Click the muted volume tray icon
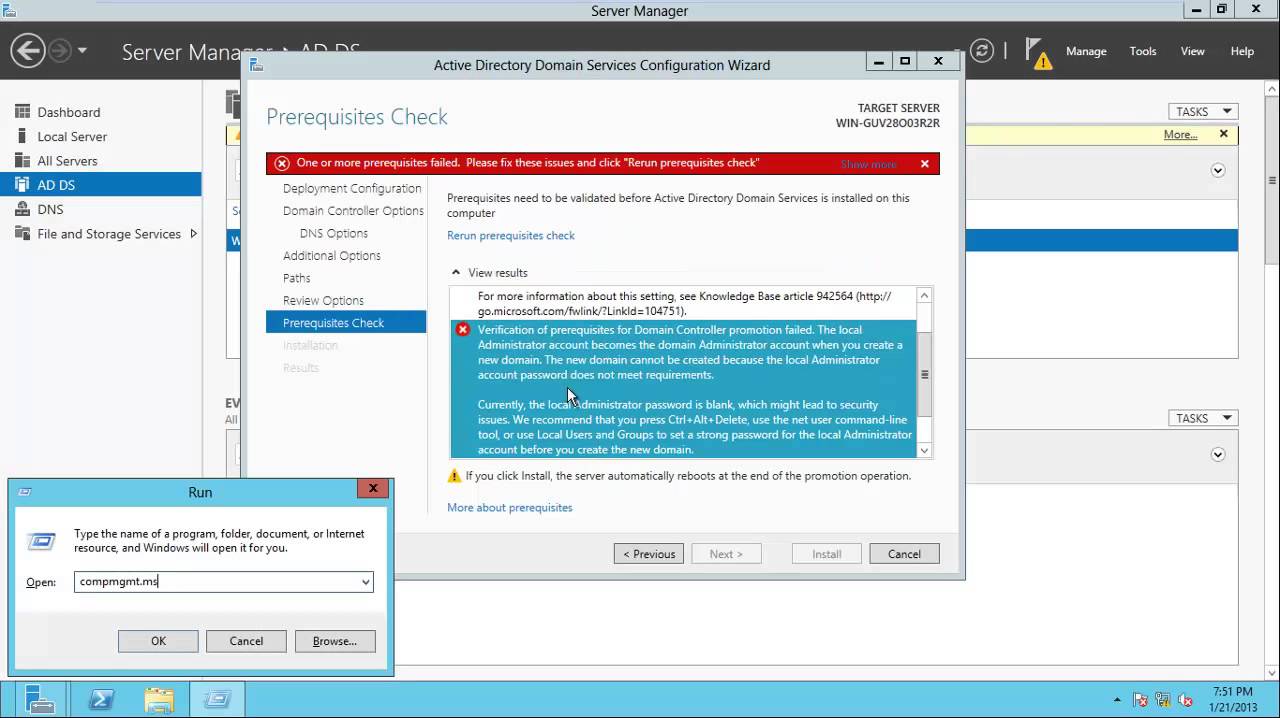The height and width of the screenshot is (718, 1280). coord(1186,700)
